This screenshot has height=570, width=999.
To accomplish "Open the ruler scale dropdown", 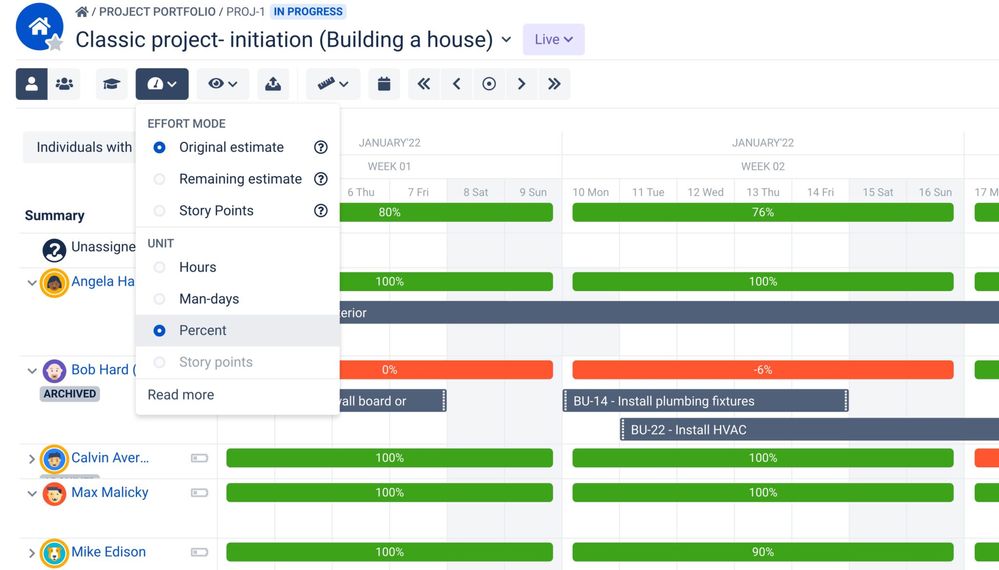I will (333, 84).
